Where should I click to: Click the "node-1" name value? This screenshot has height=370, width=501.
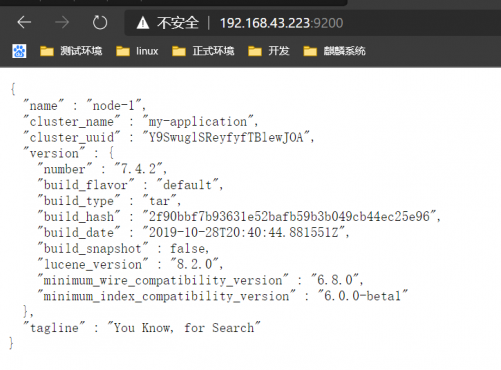click(114, 105)
